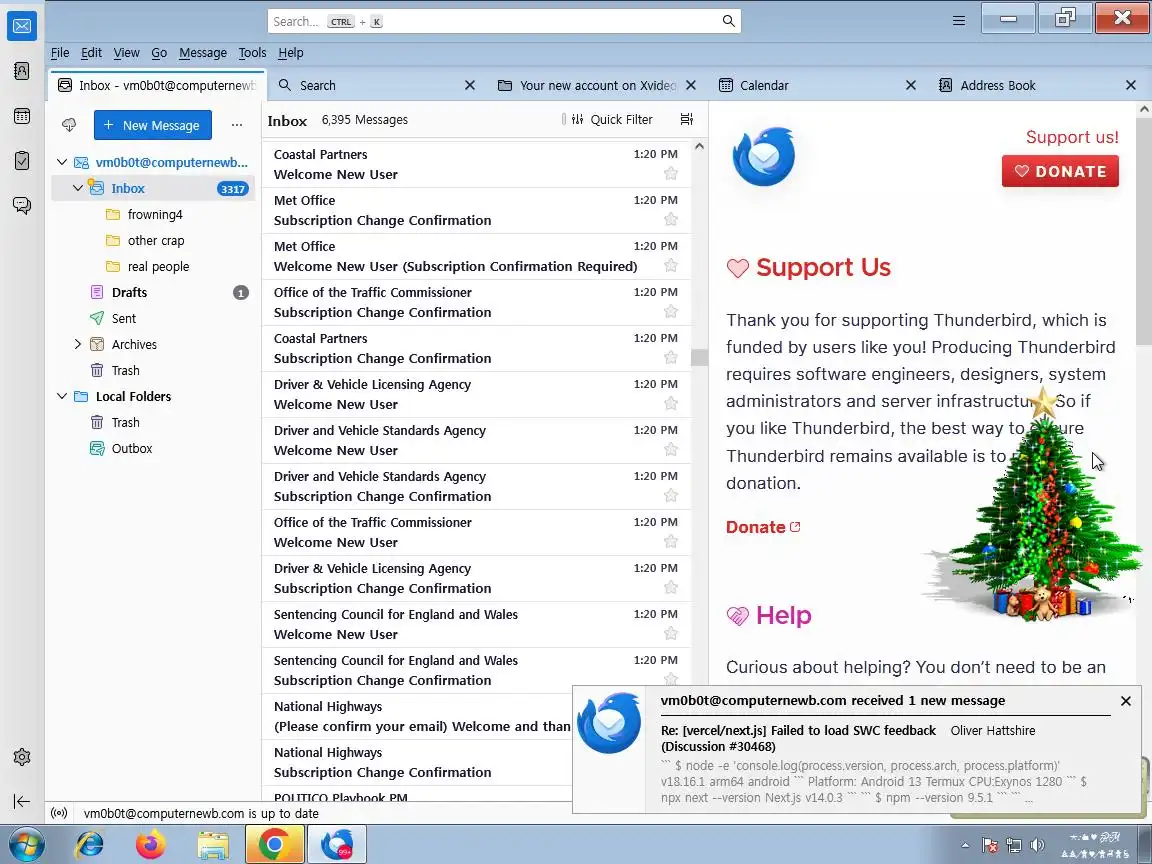Screen dimensions: 1152x864
Task: Show hidden system tray icons
Action: (x=965, y=845)
